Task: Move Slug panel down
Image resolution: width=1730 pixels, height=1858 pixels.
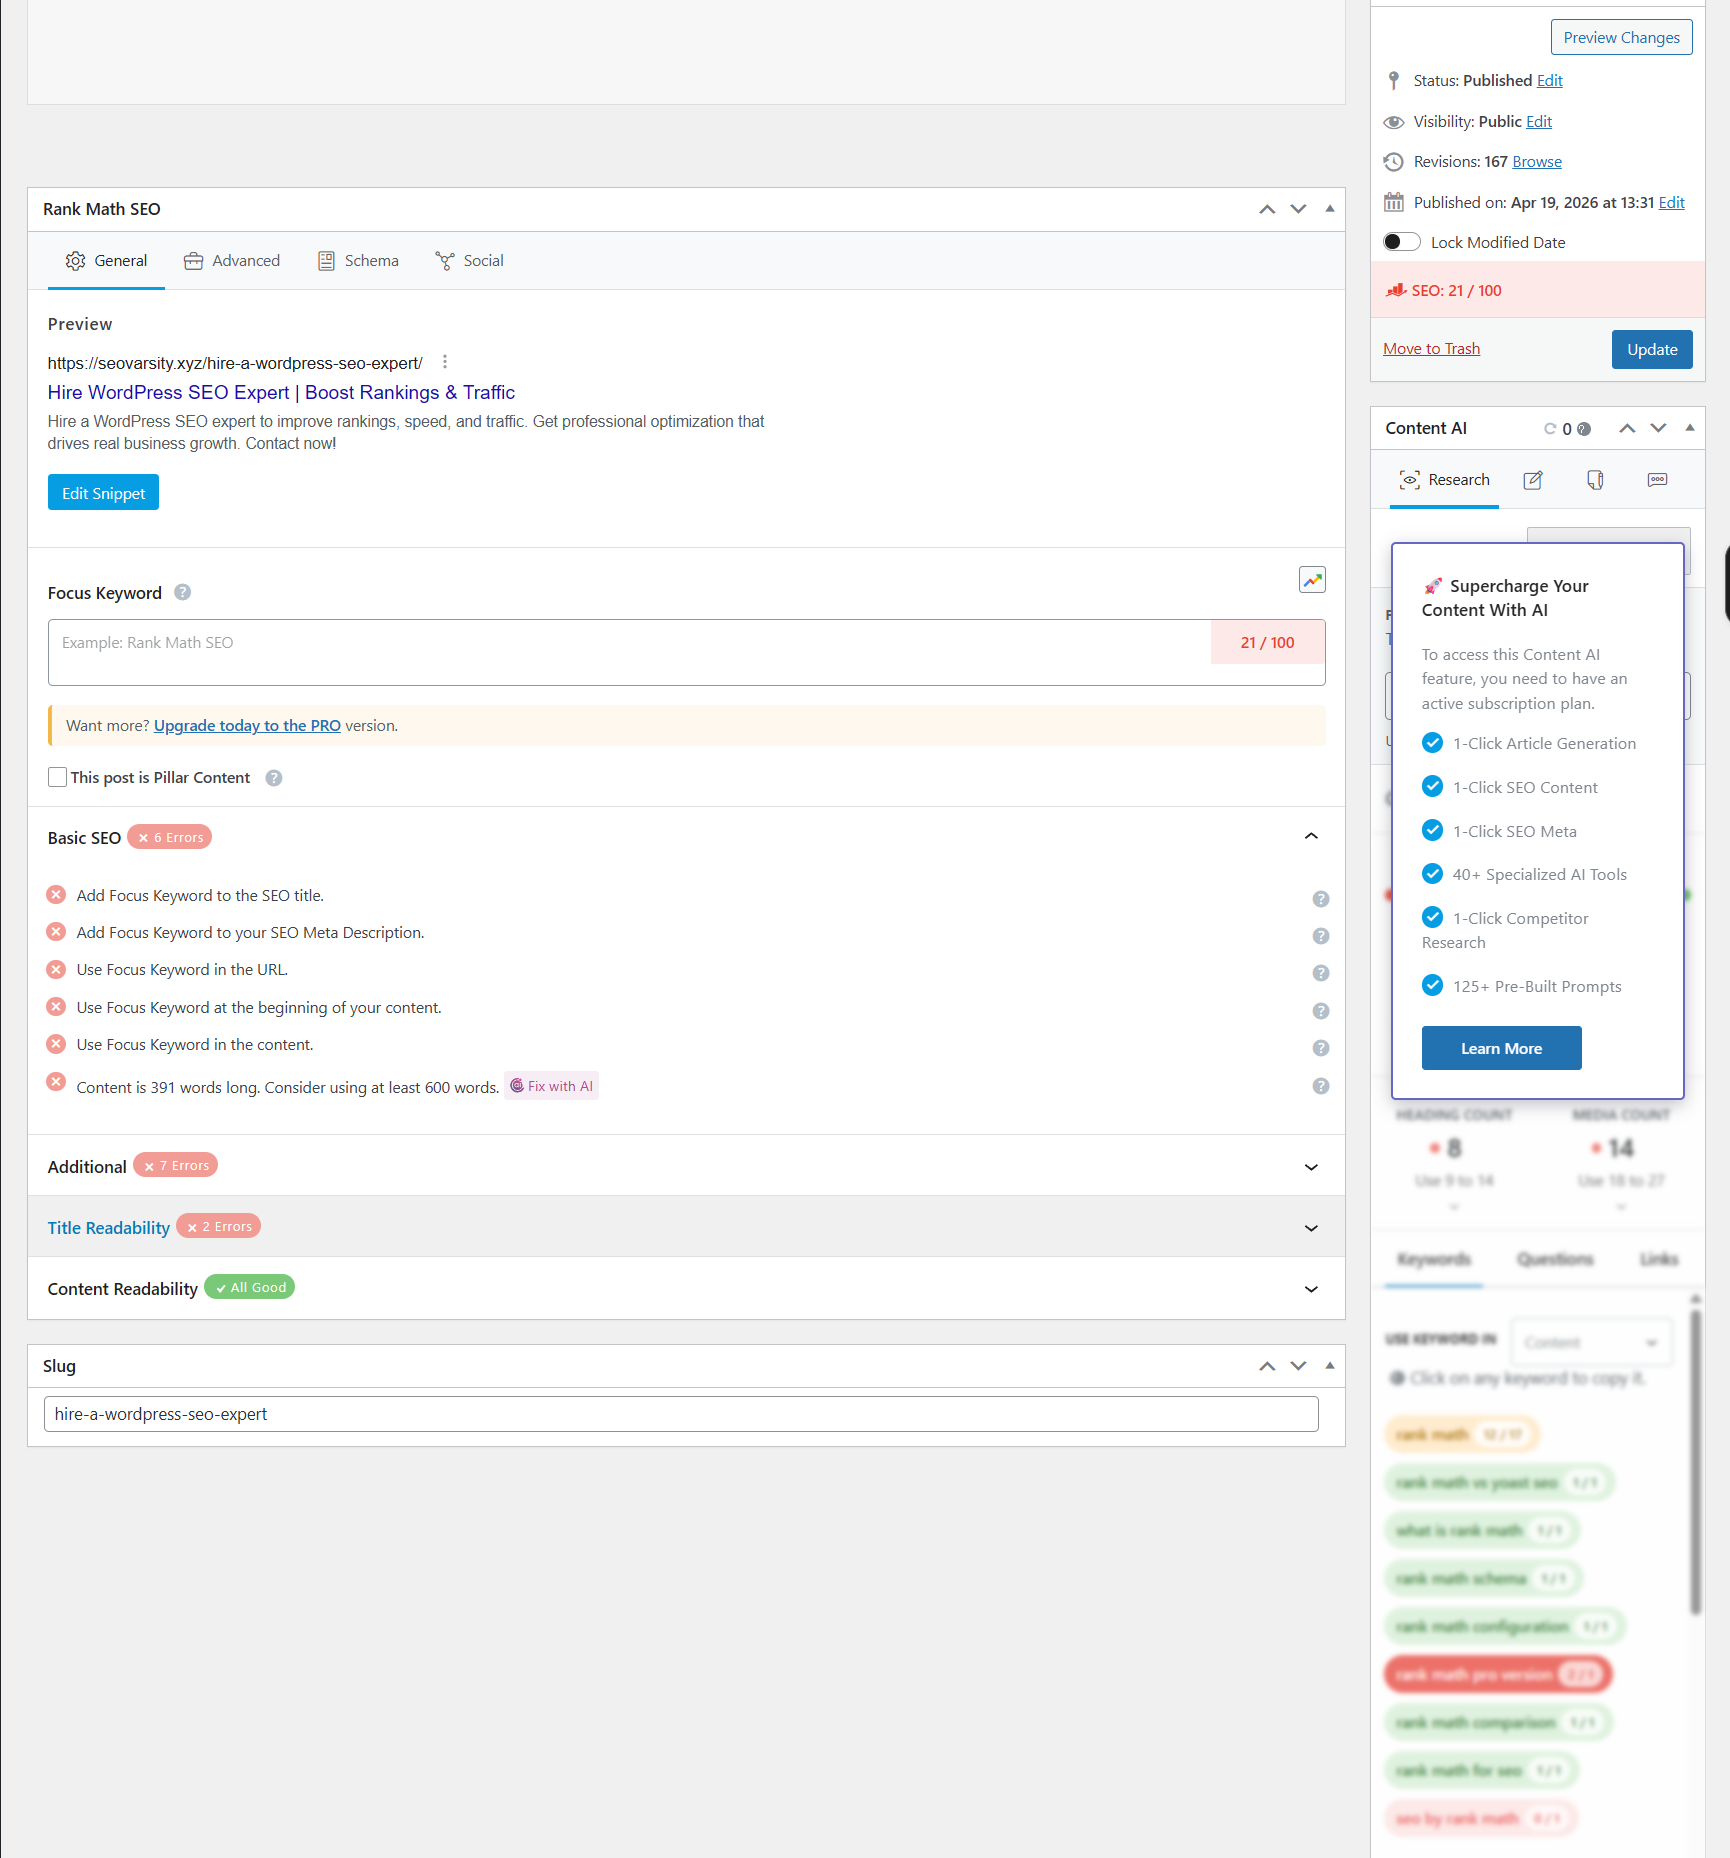Action: 1298,1366
